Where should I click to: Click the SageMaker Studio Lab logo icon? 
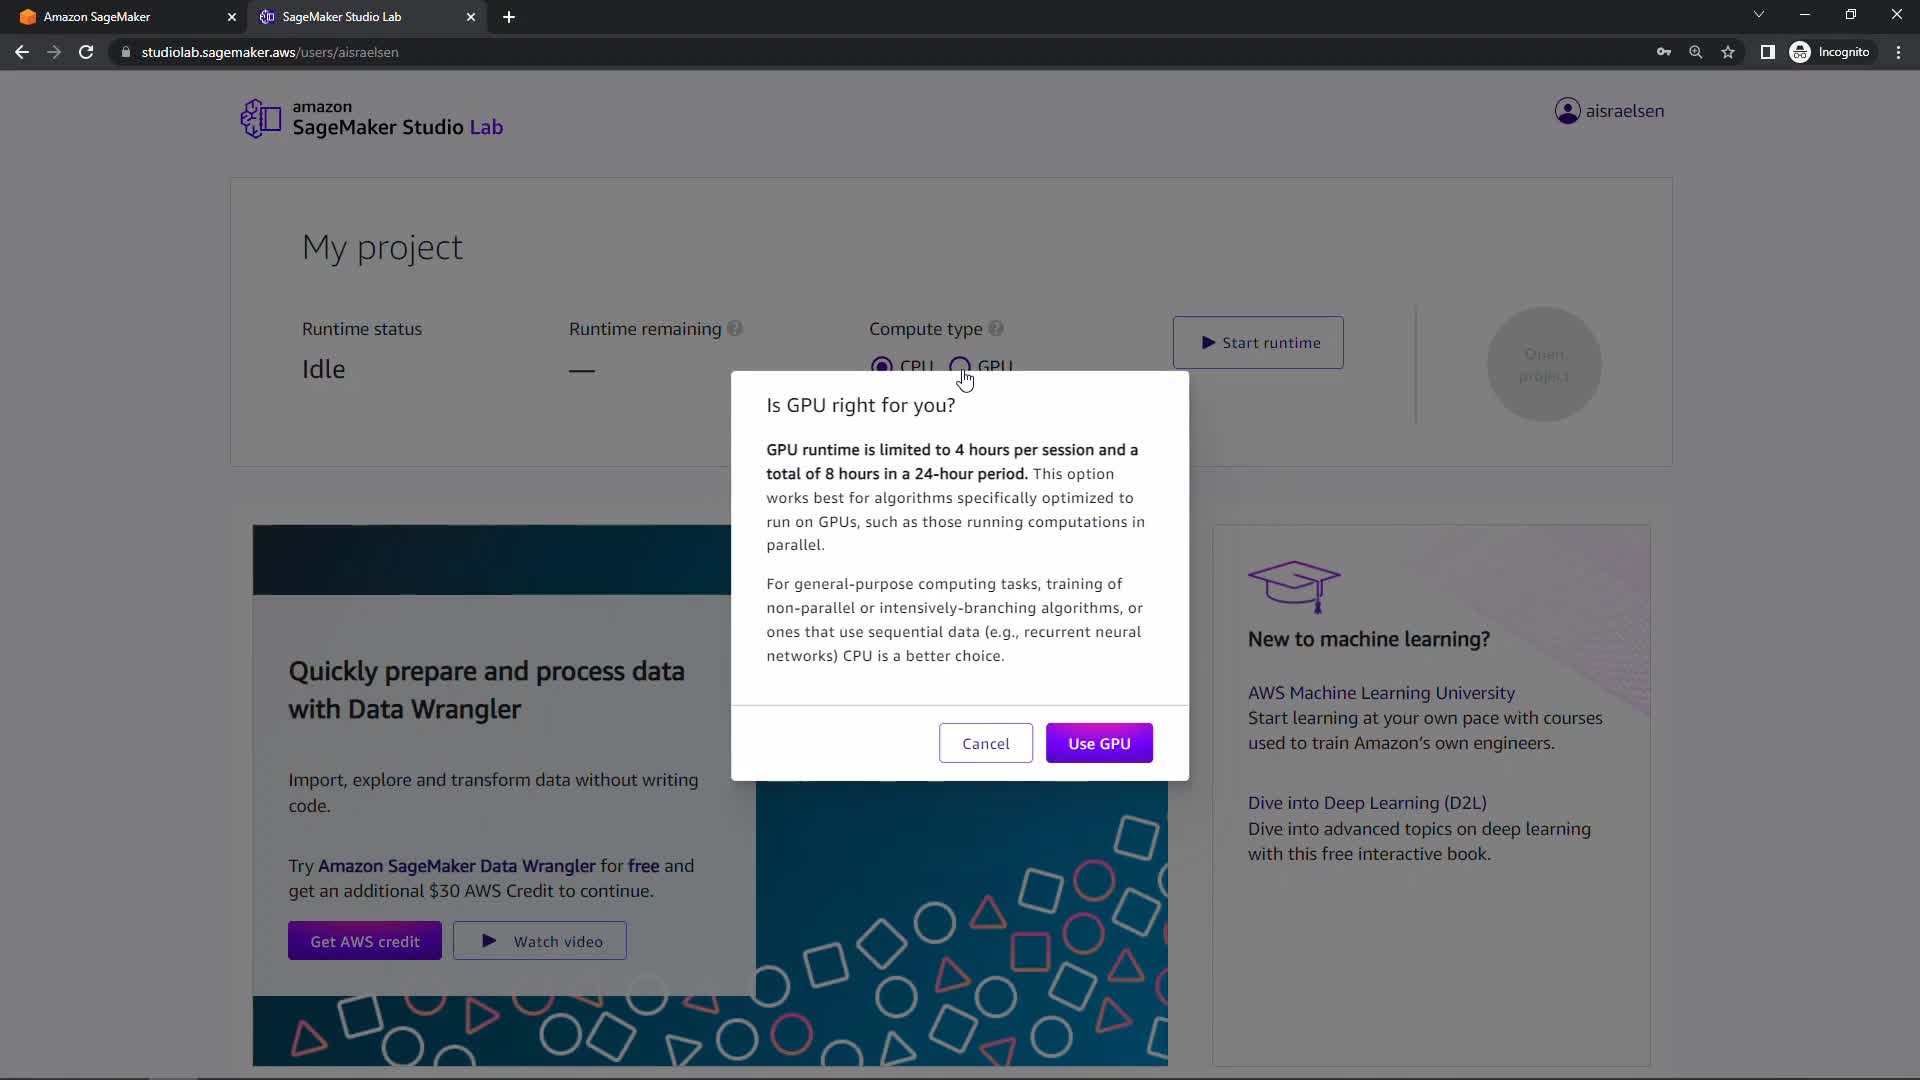click(261, 119)
